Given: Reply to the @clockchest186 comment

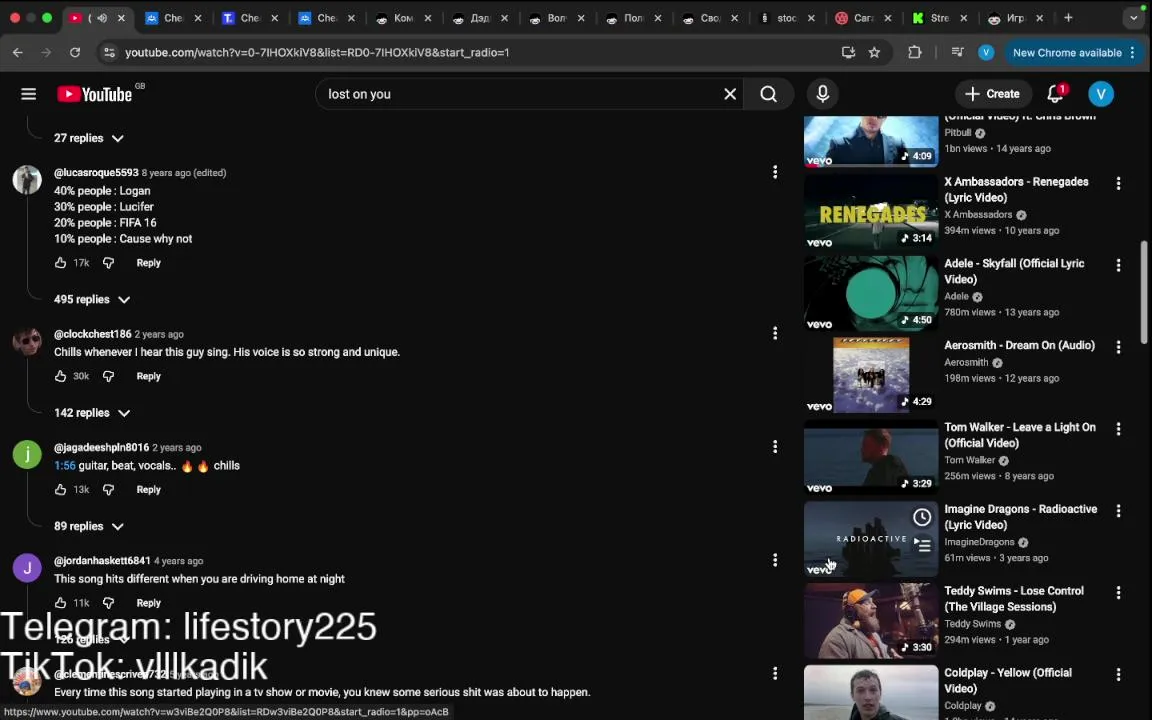Looking at the screenshot, I should pos(148,376).
